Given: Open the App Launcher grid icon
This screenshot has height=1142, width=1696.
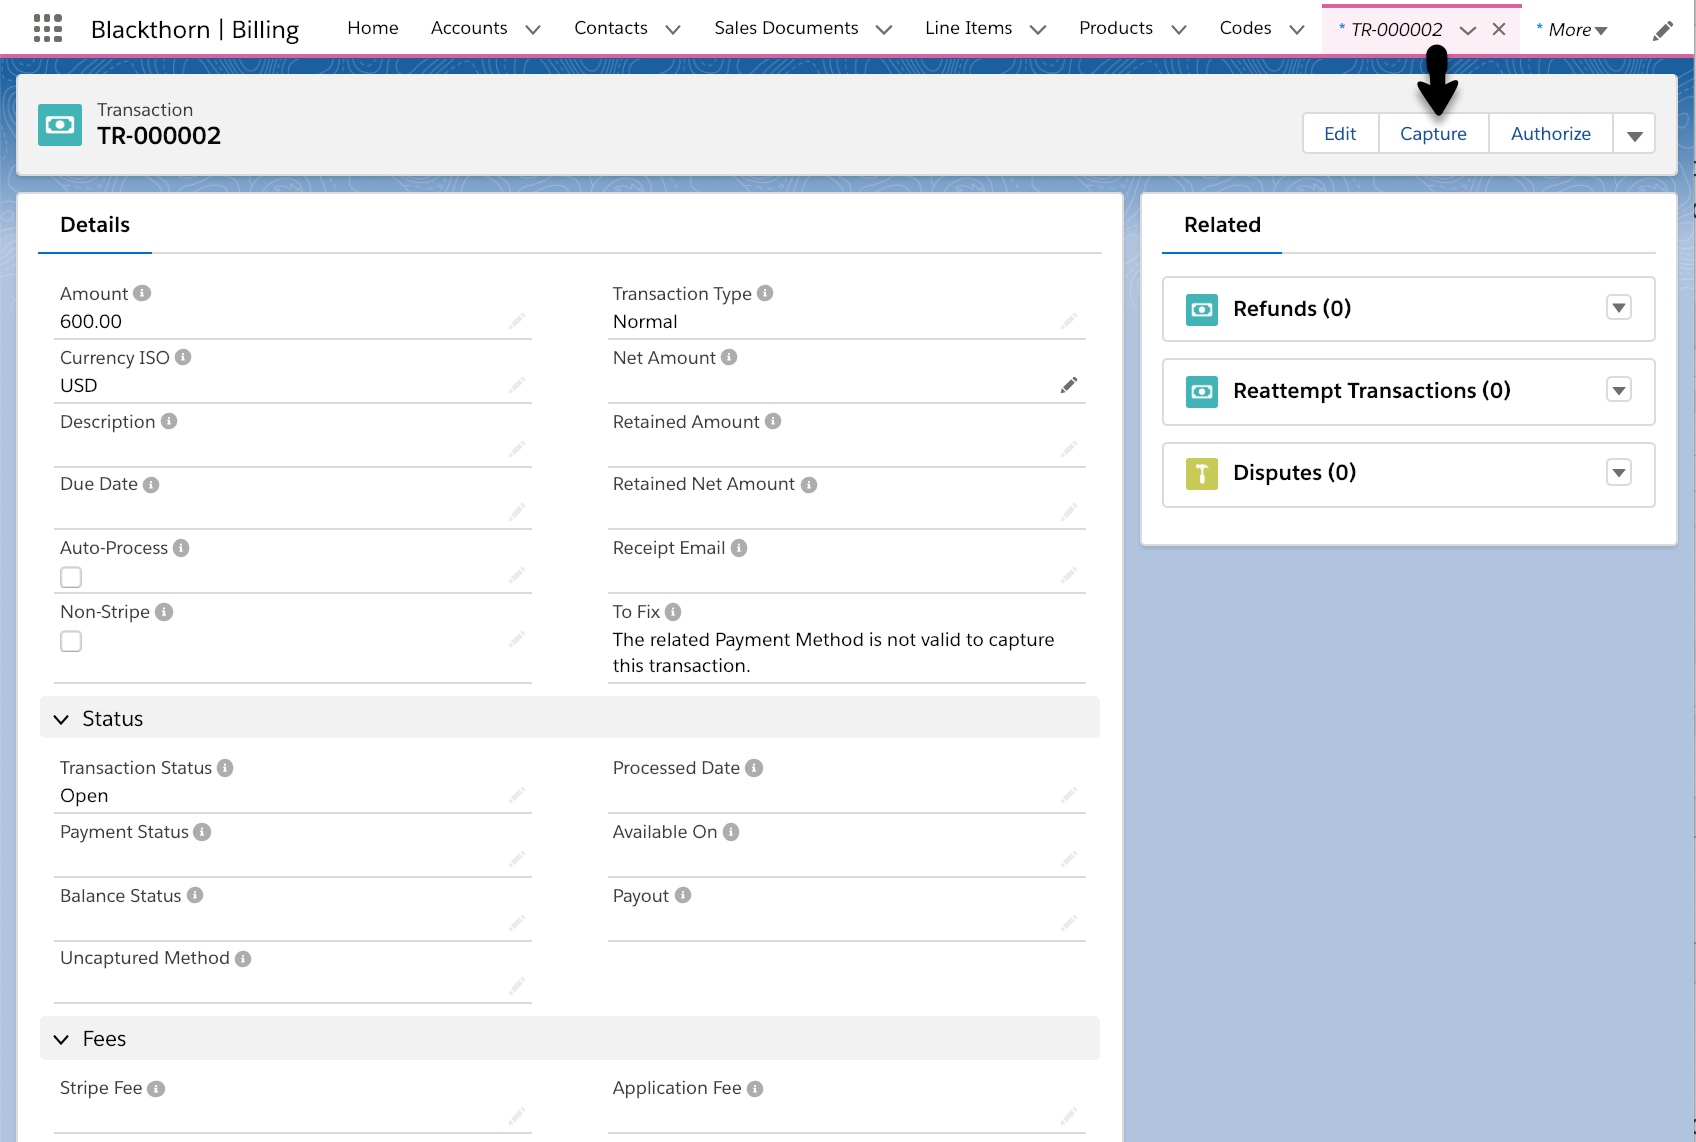Looking at the screenshot, I should [x=47, y=28].
